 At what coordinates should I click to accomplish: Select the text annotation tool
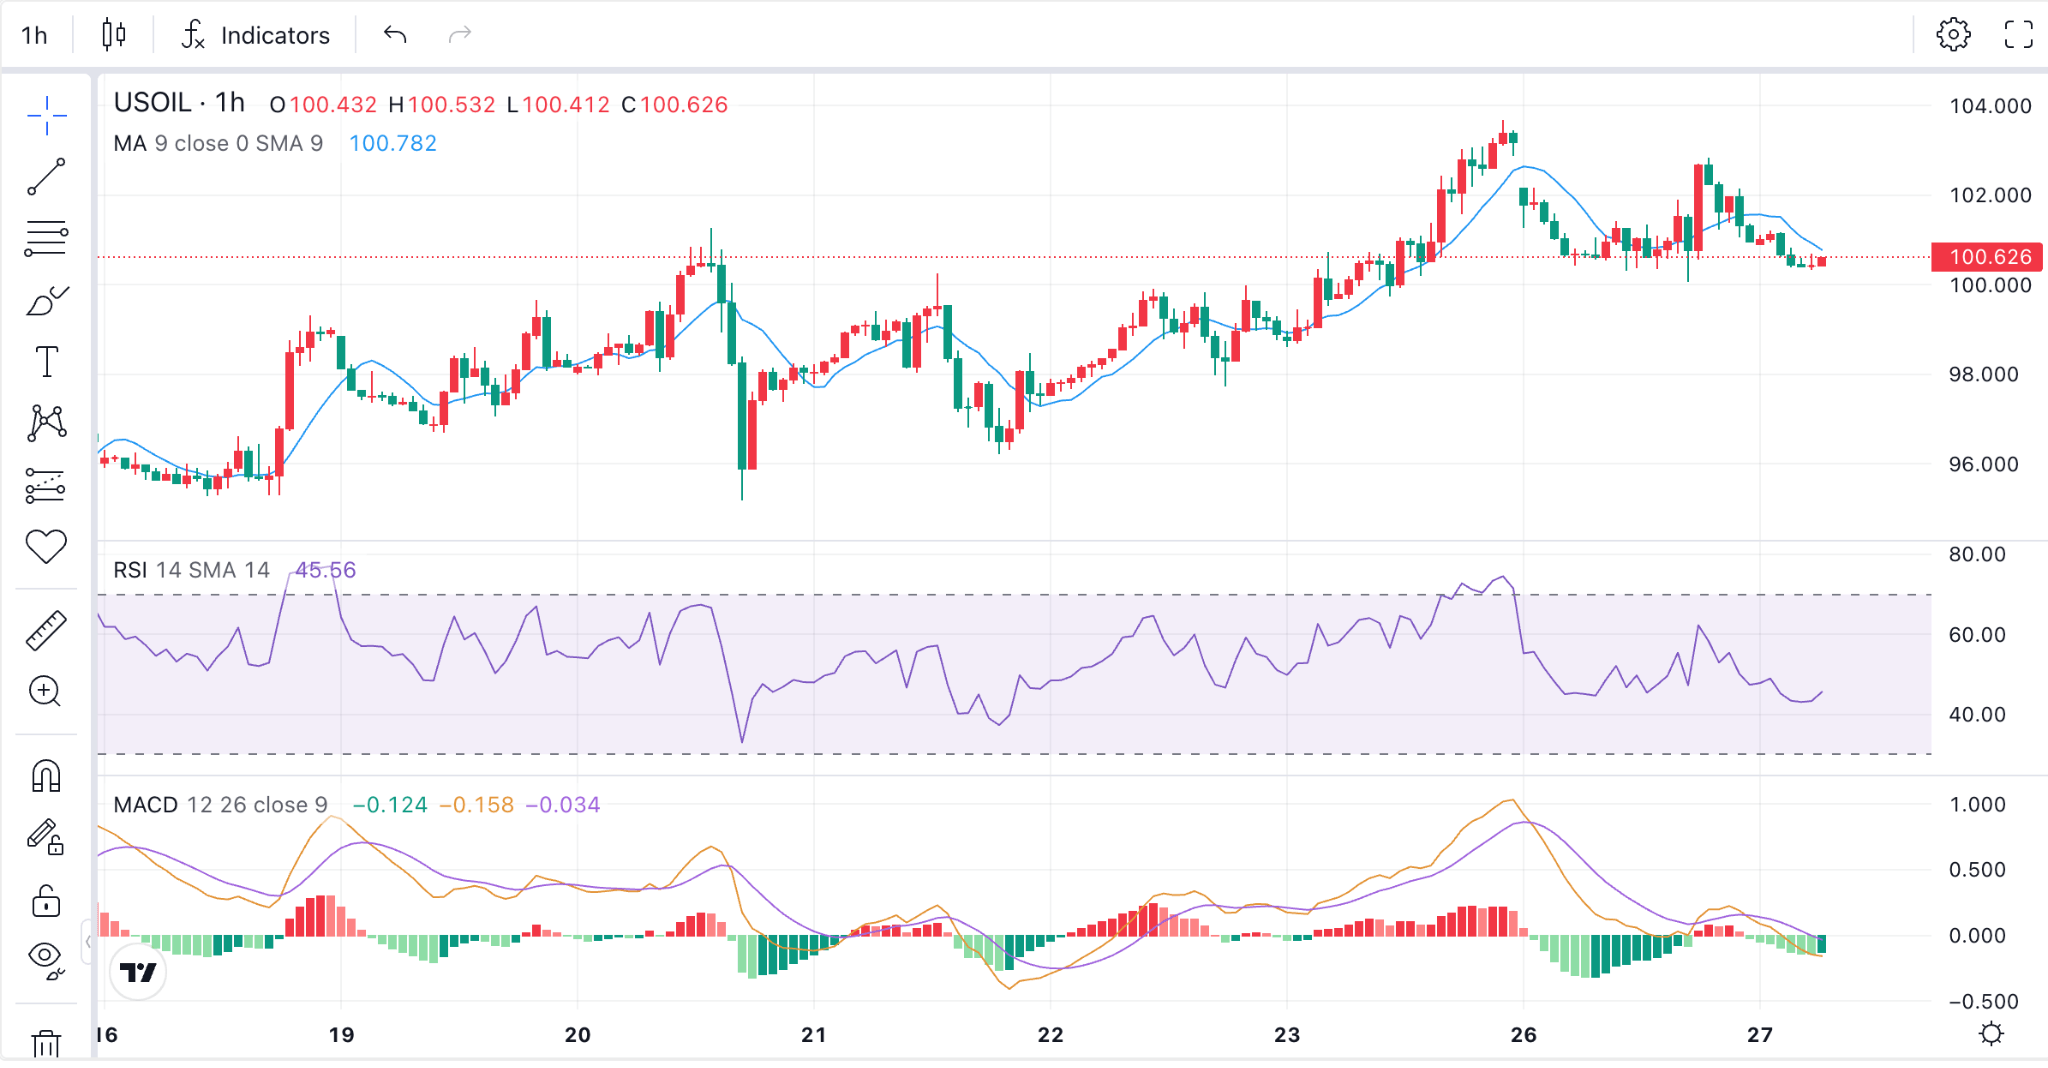[46, 362]
